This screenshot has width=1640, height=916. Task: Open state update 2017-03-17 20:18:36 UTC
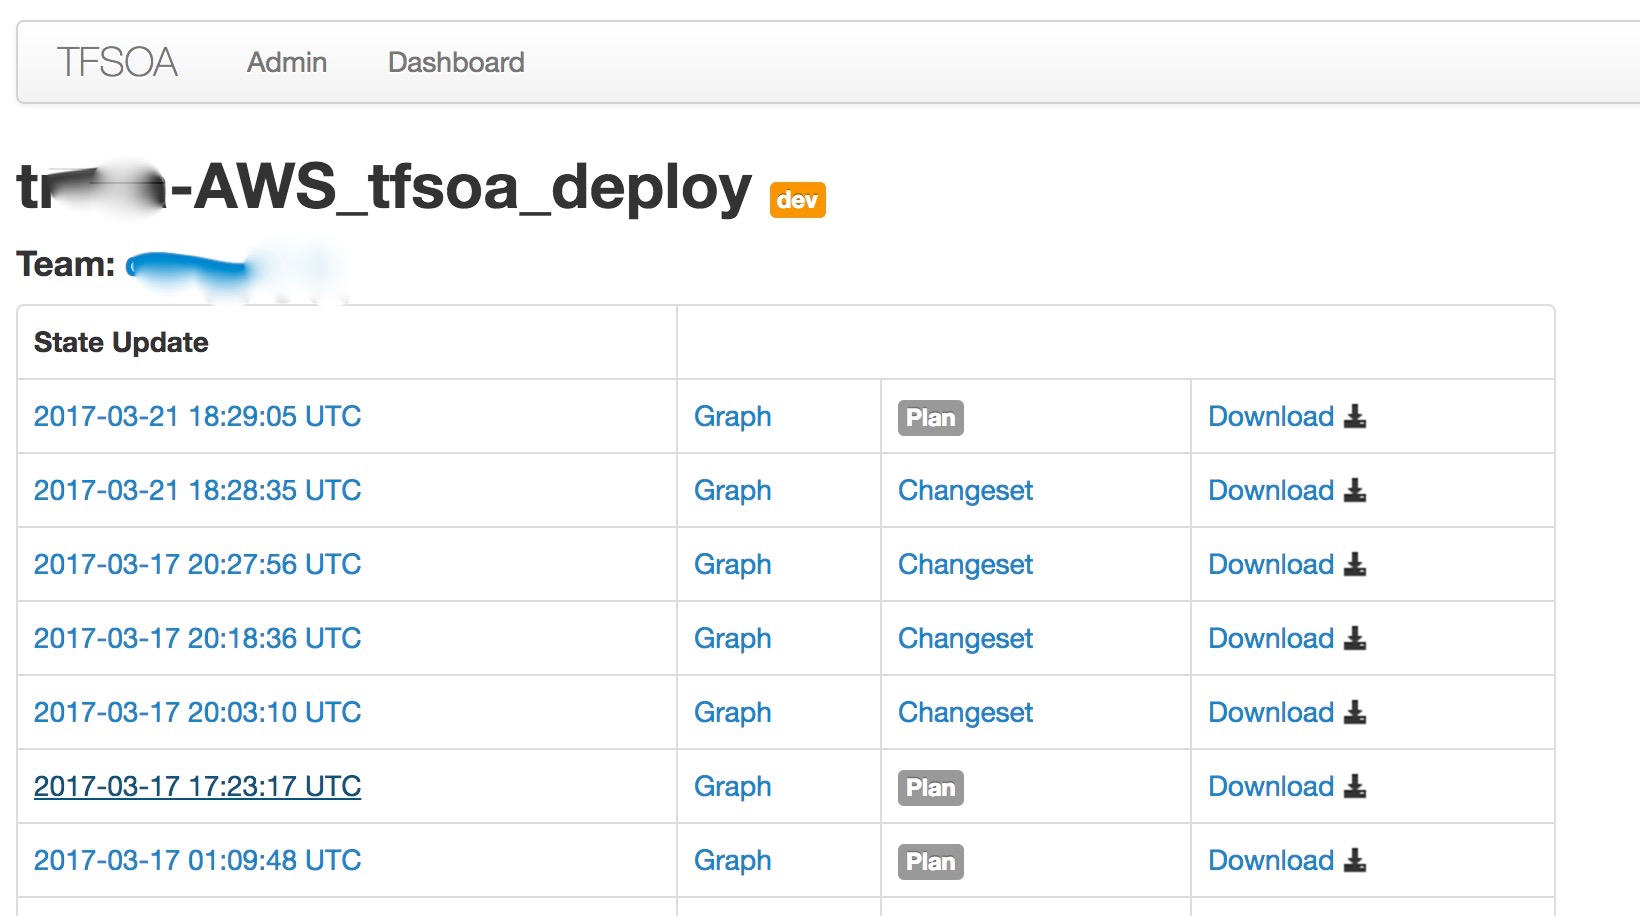pyautogui.click(x=198, y=638)
